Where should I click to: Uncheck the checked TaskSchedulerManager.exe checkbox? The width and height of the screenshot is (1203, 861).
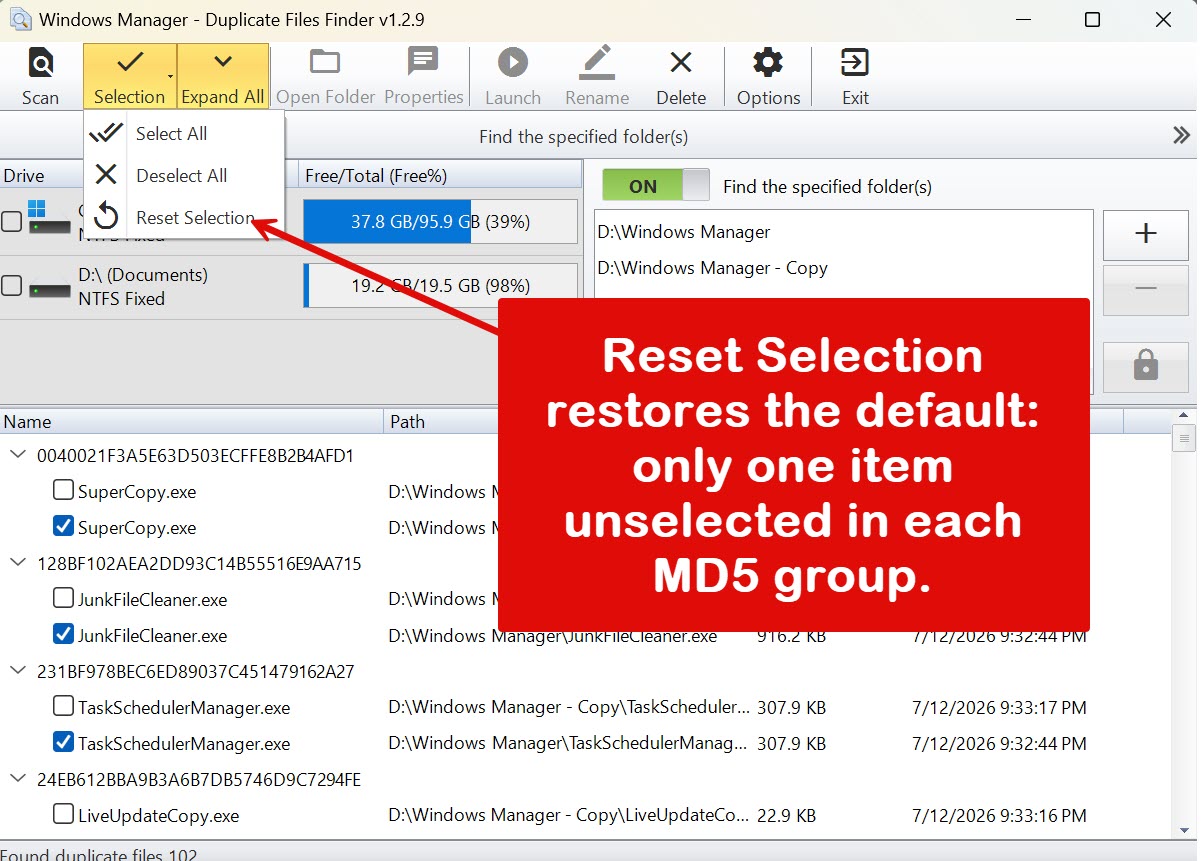coord(63,742)
